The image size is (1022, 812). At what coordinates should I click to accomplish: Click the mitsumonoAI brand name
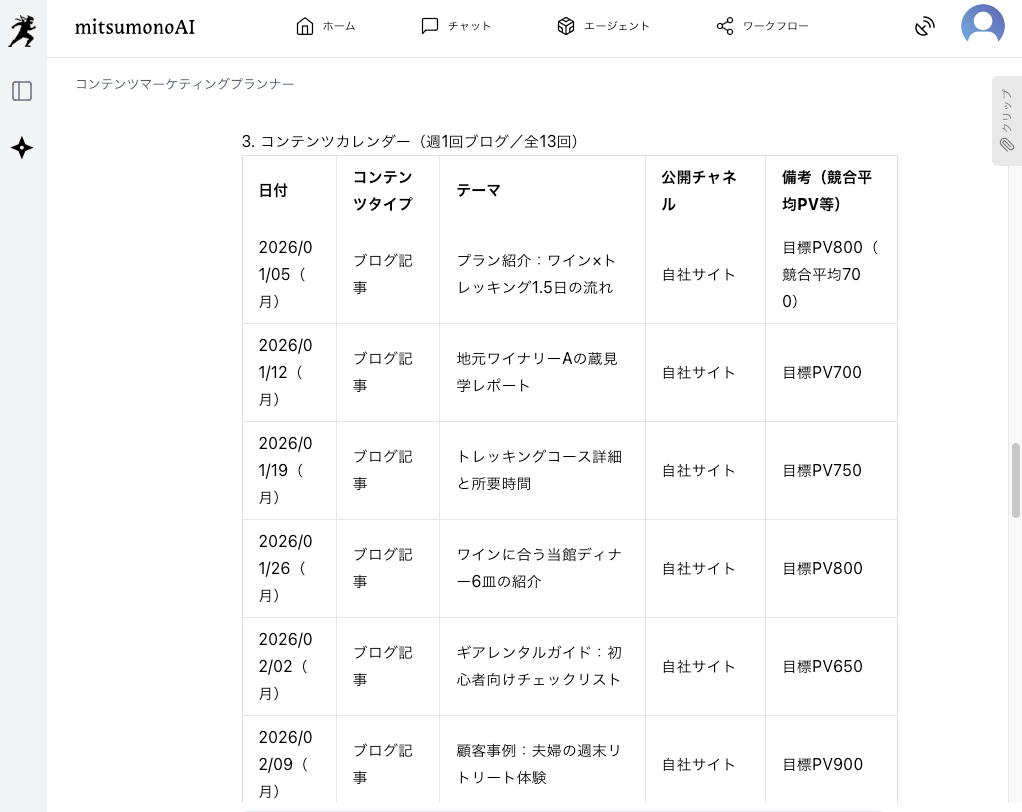pyautogui.click(x=135, y=27)
